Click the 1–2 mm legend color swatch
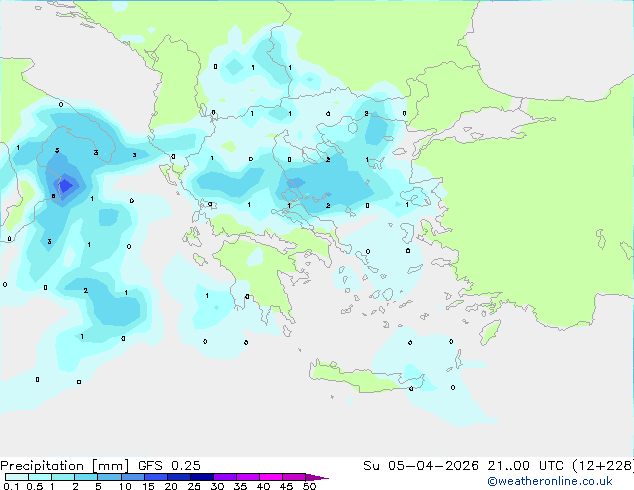The height and width of the screenshot is (490, 634). [x=63, y=477]
